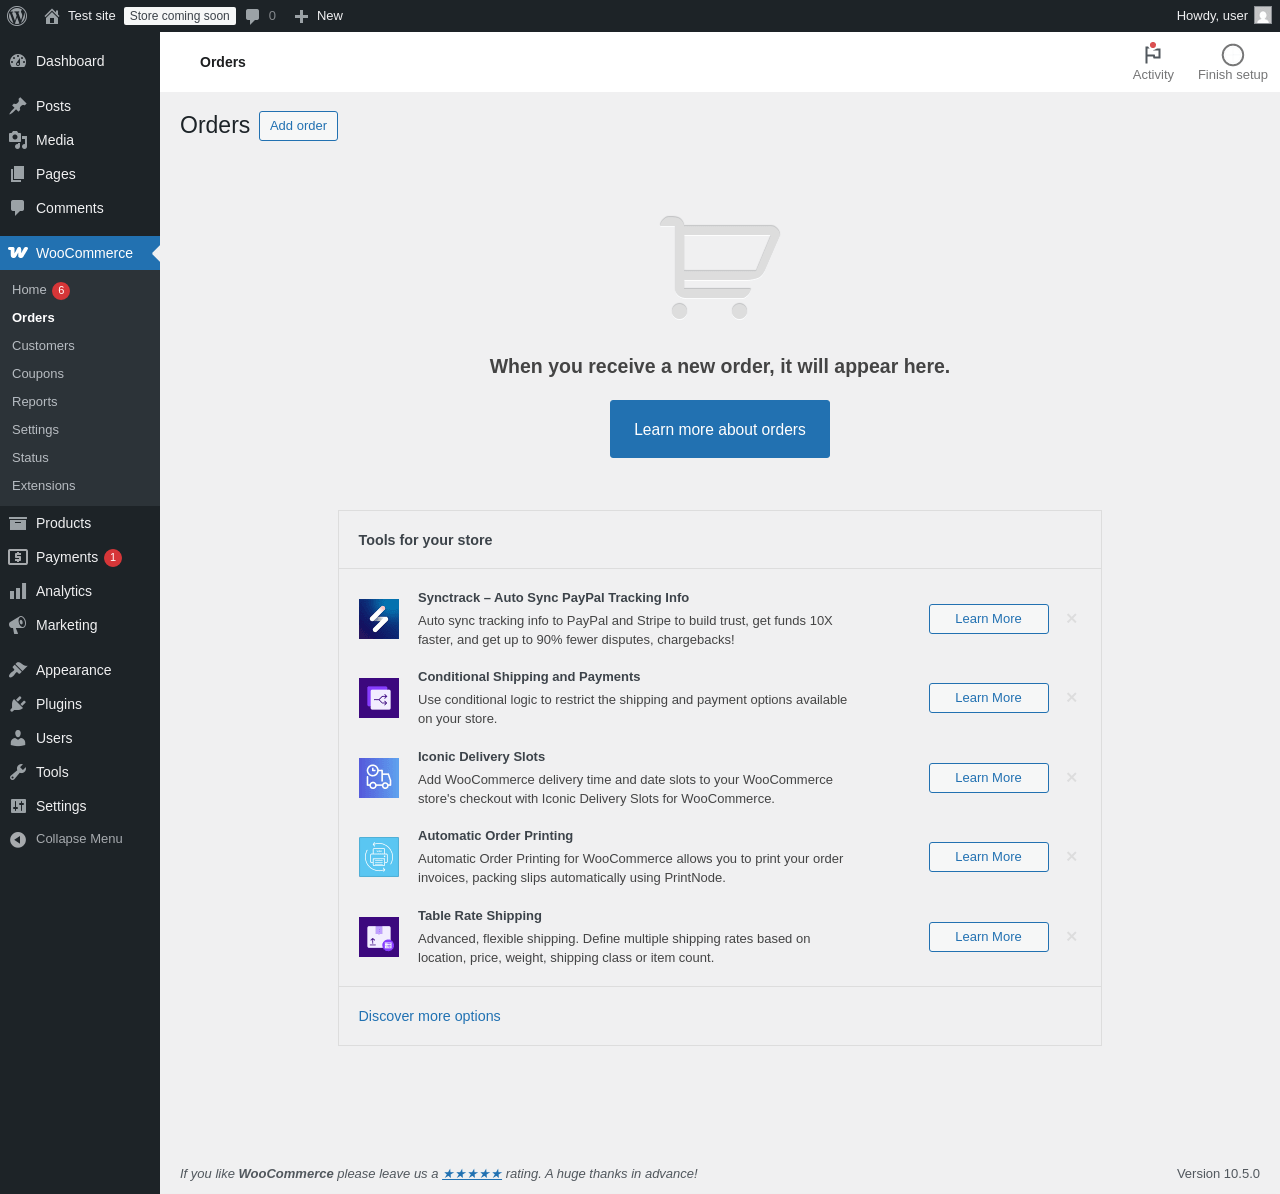
Task: Click the Comments speech bubble sidebar icon
Action: (x=18, y=208)
